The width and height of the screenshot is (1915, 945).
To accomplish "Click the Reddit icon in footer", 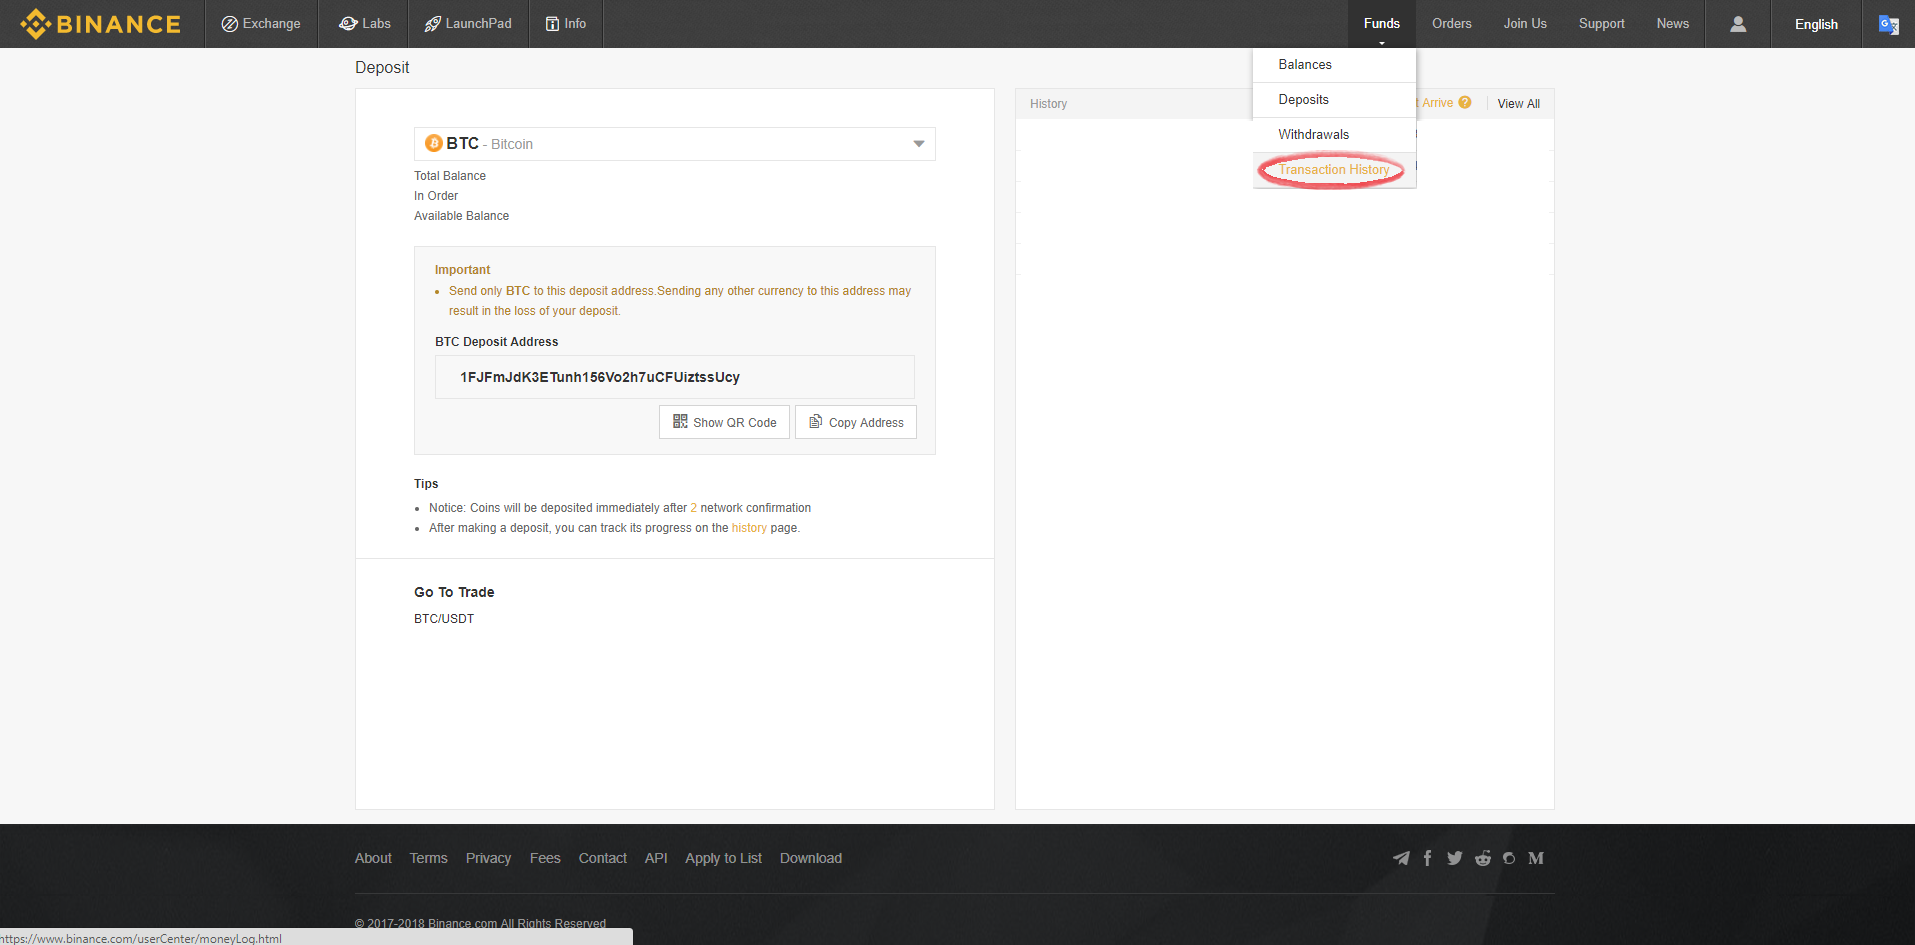I will coord(1483,858).
